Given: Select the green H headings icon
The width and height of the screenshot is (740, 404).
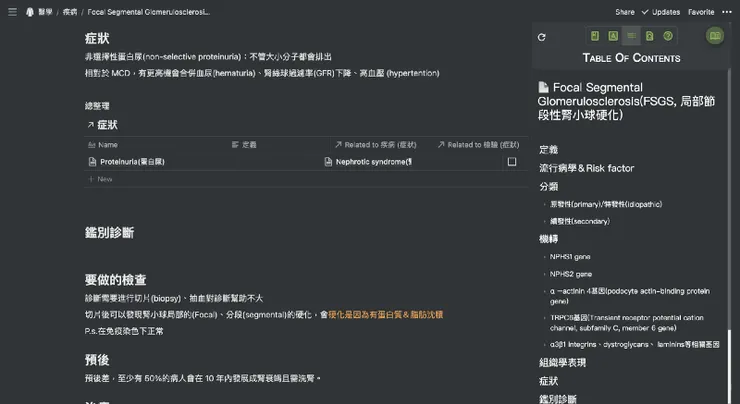Looking at the screenshot, I should pyautogui.click(x=595, y=36).
